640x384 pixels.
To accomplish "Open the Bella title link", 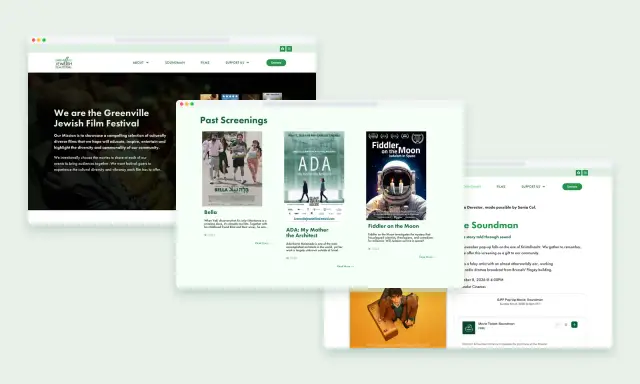I will [x=211, y=212].
